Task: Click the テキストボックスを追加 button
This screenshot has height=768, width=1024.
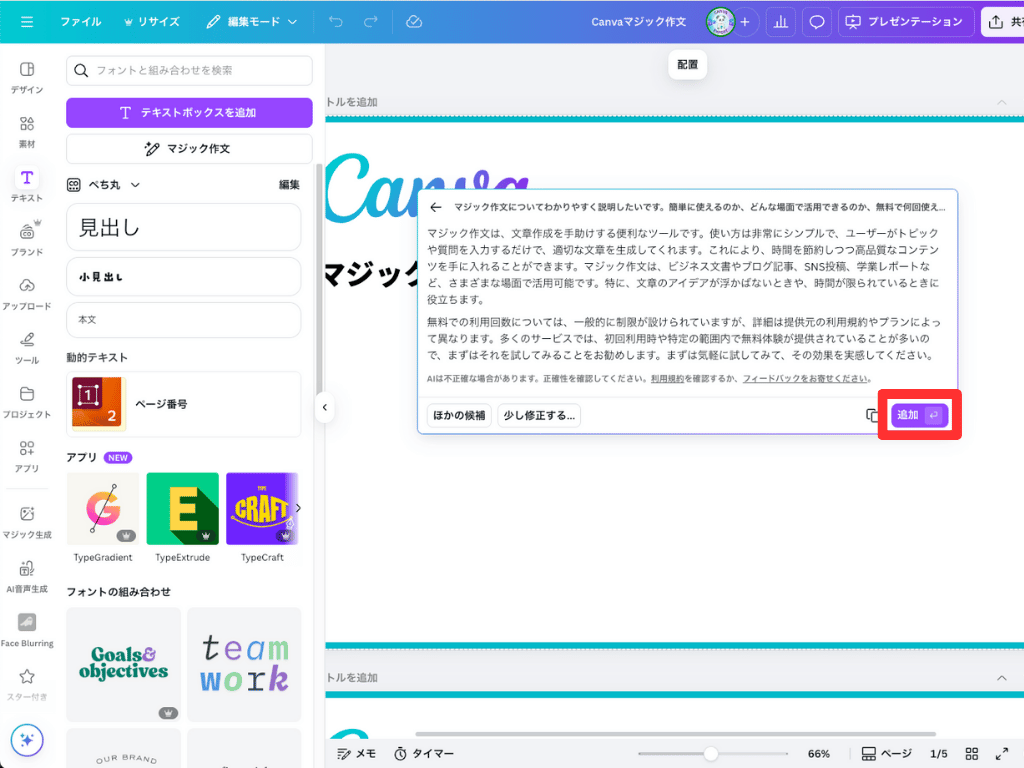Action: tap(189, 113)
